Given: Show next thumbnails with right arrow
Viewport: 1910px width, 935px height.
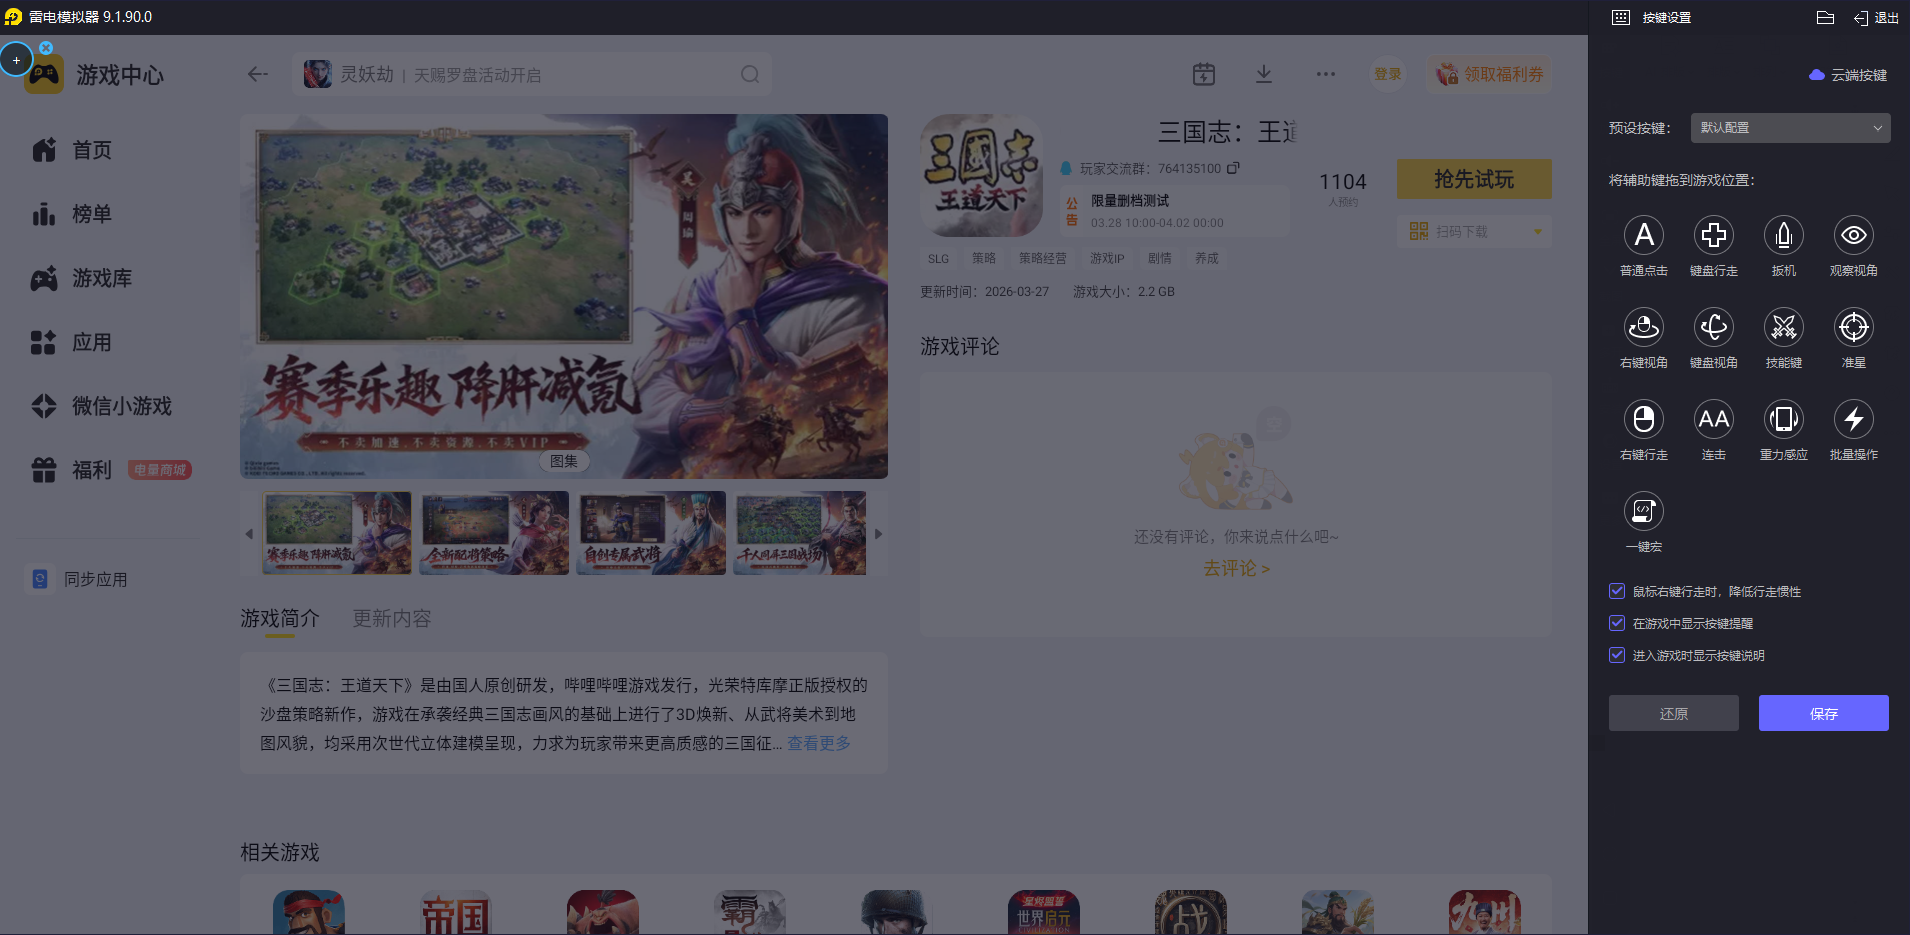Looking at the screenshot, I should (878, 534).
